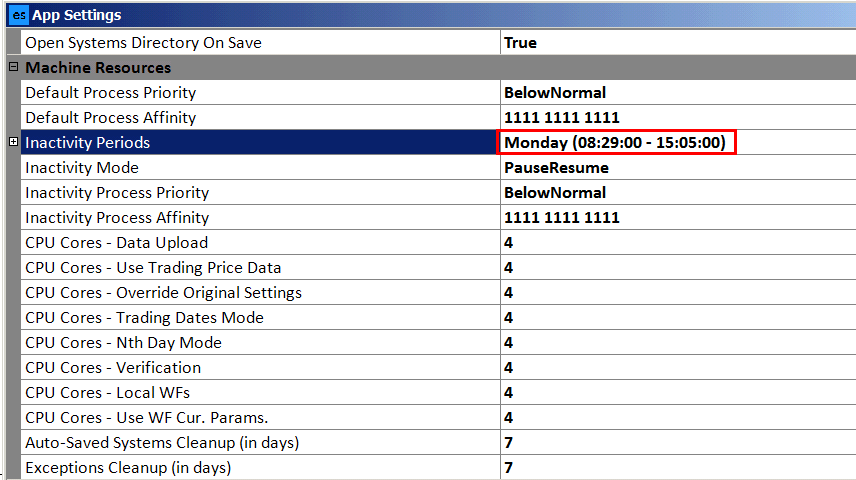Click the CPU Cores - Nth Day Mode value
The image size is (856, 480).
tap(509, 343)
